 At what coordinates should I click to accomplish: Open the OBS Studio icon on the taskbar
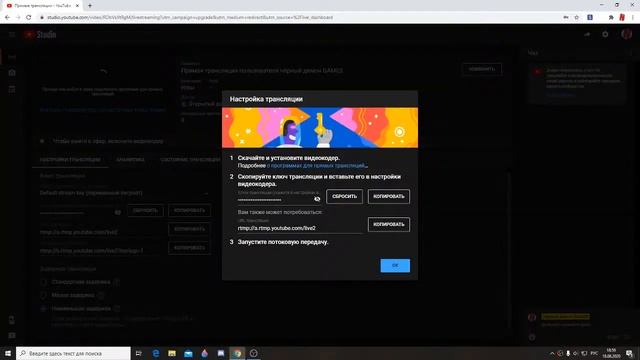[x=253, y=353]
